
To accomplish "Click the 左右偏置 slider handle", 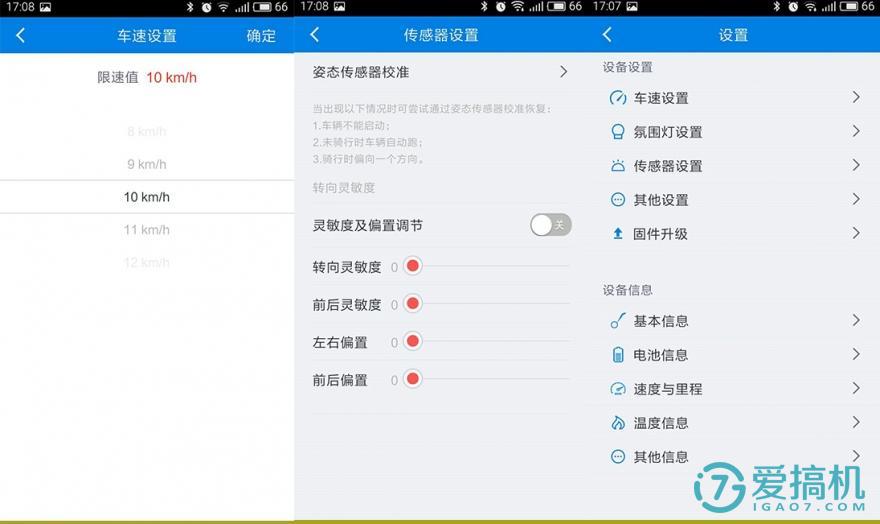I will [412, 341].
